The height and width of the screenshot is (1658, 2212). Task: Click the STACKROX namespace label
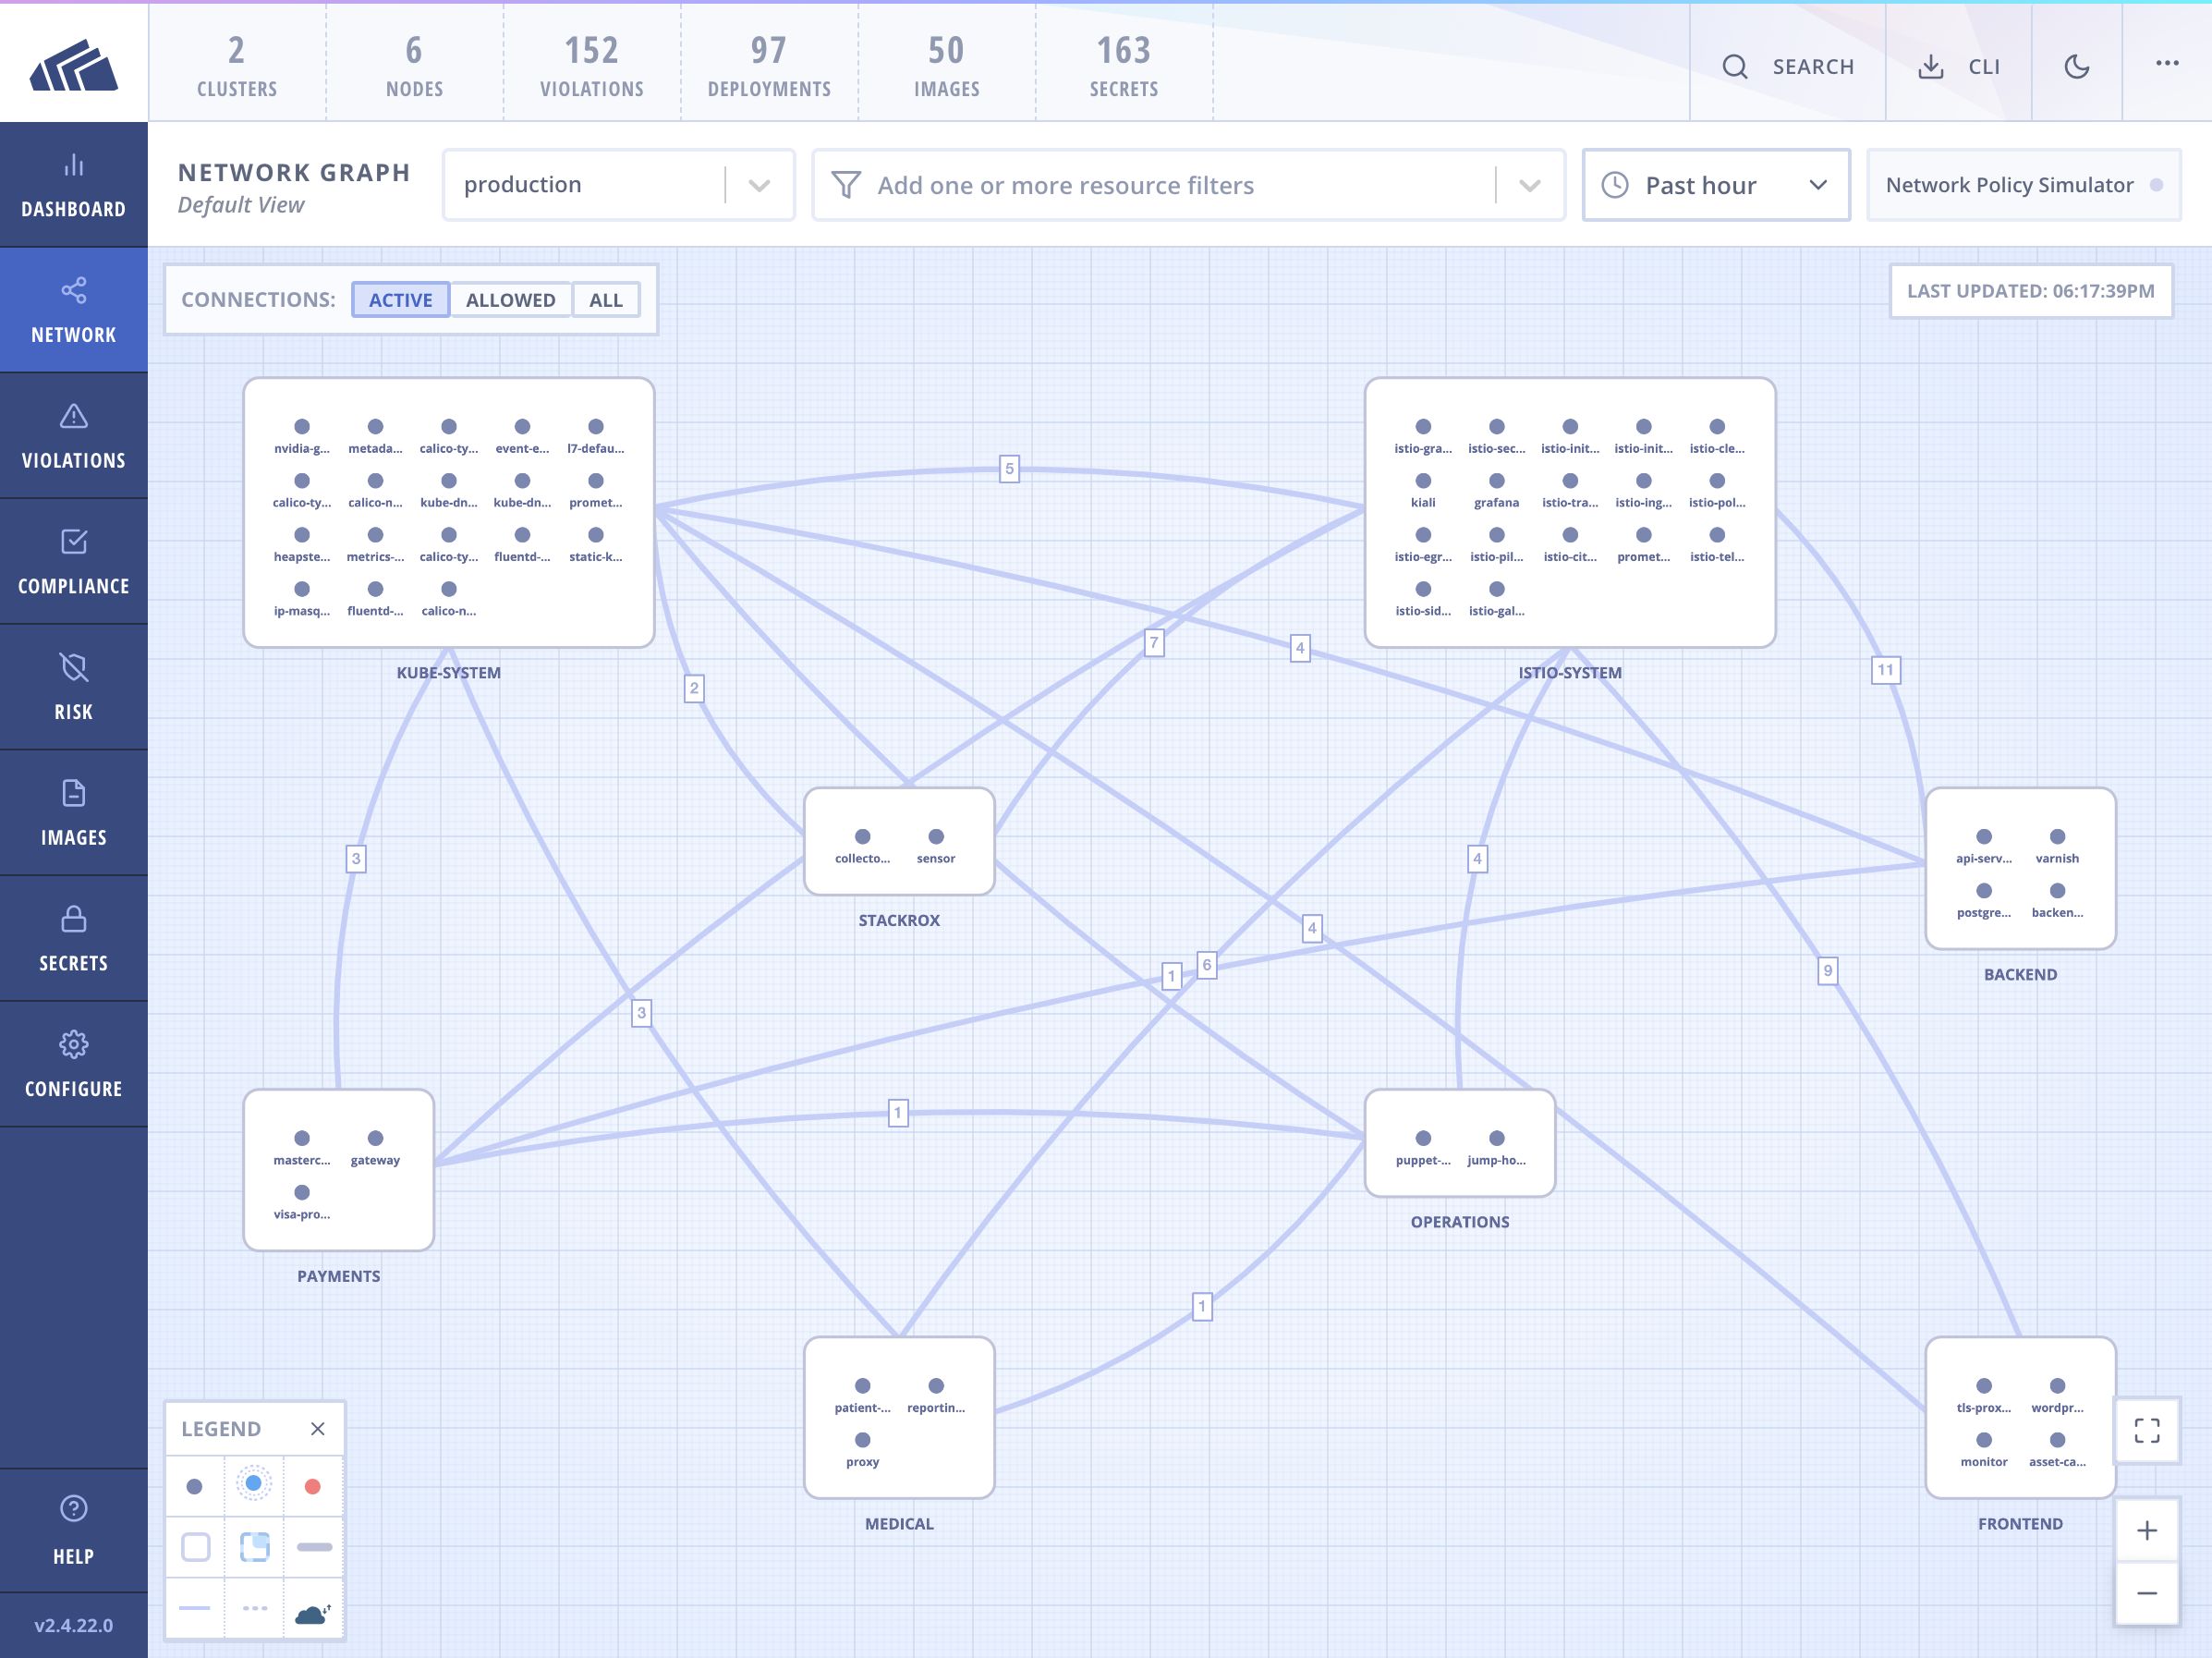point(899,920)
